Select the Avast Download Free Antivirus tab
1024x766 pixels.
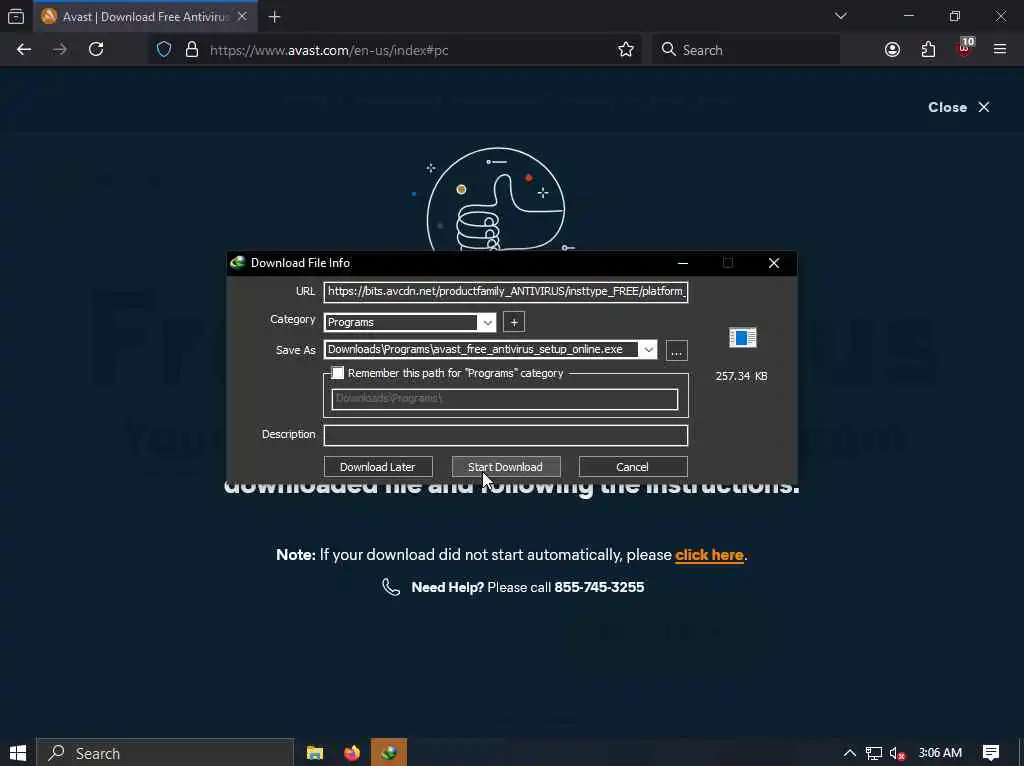pyautogui.click(x=144, y=16)
